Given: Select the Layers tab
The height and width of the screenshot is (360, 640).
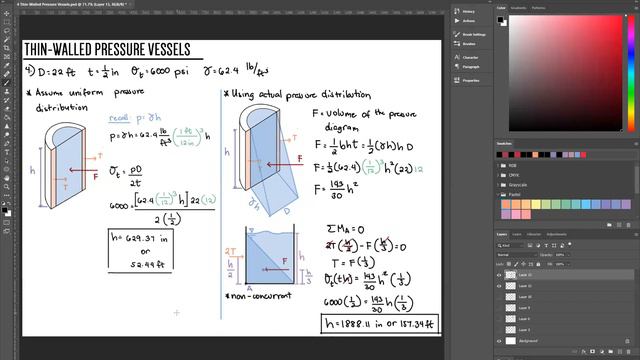Looking at the screenshot, I should (502, 234).
